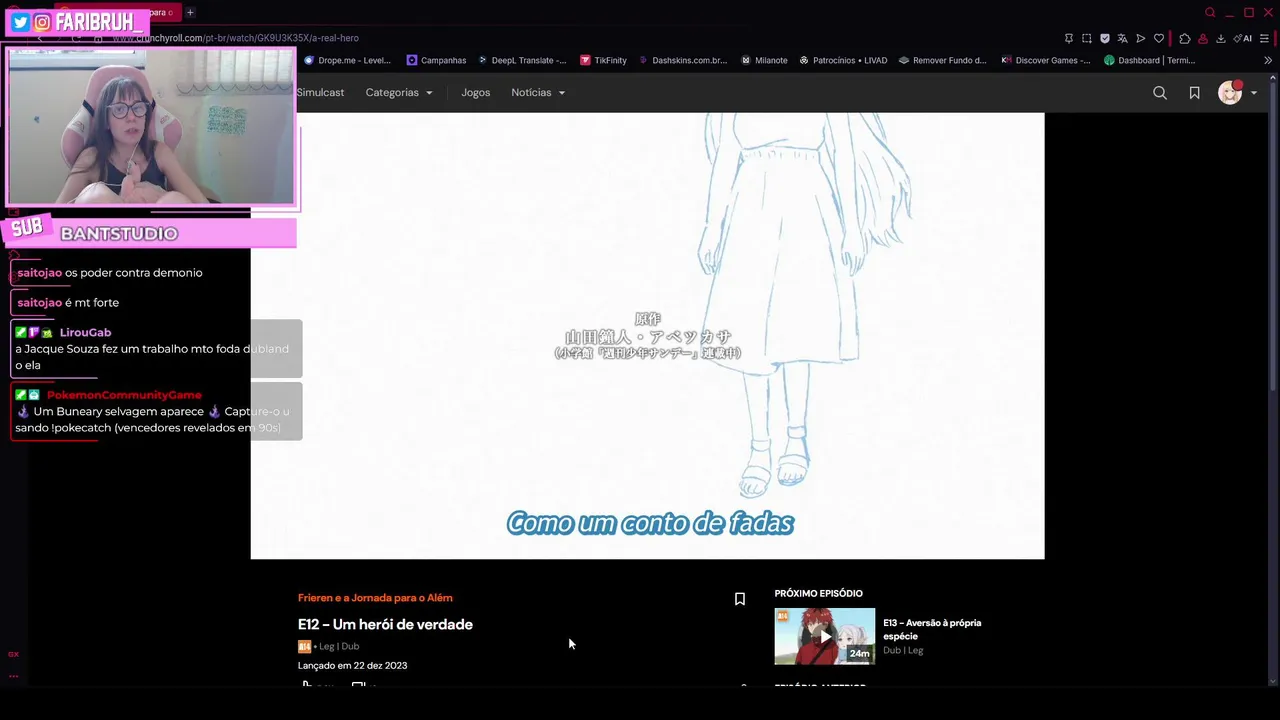Viewport: 1280px width, 720px height.
Task: Click the heart bookmark icon in the address bar
Action: pos(1159,38)
